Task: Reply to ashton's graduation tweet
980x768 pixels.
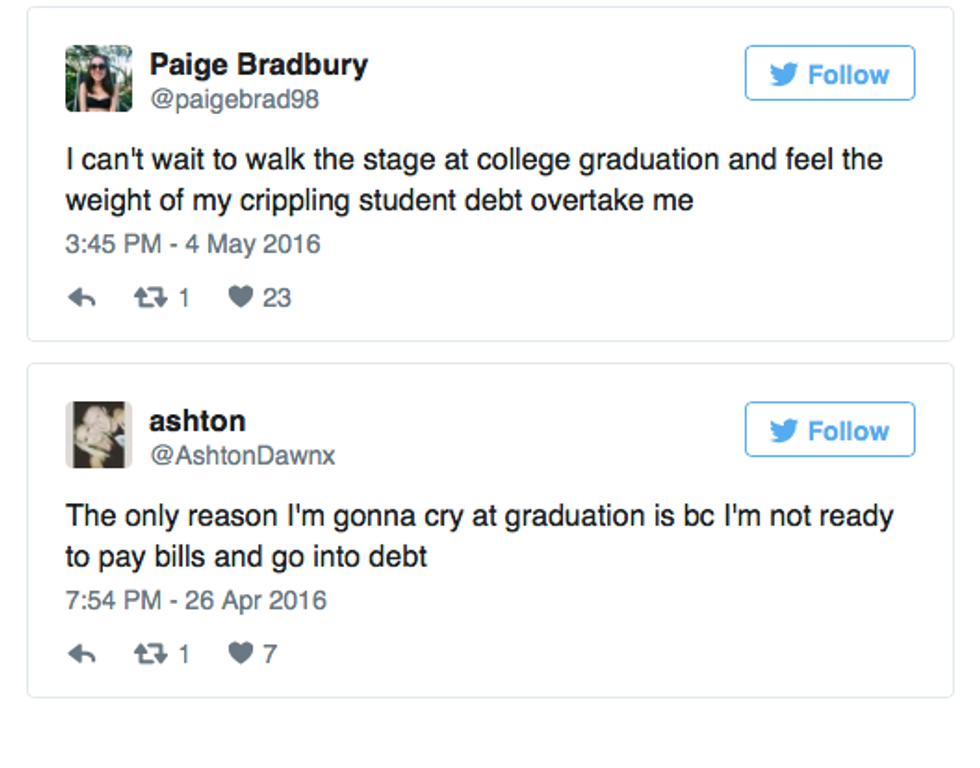Action: pos(81,654)
